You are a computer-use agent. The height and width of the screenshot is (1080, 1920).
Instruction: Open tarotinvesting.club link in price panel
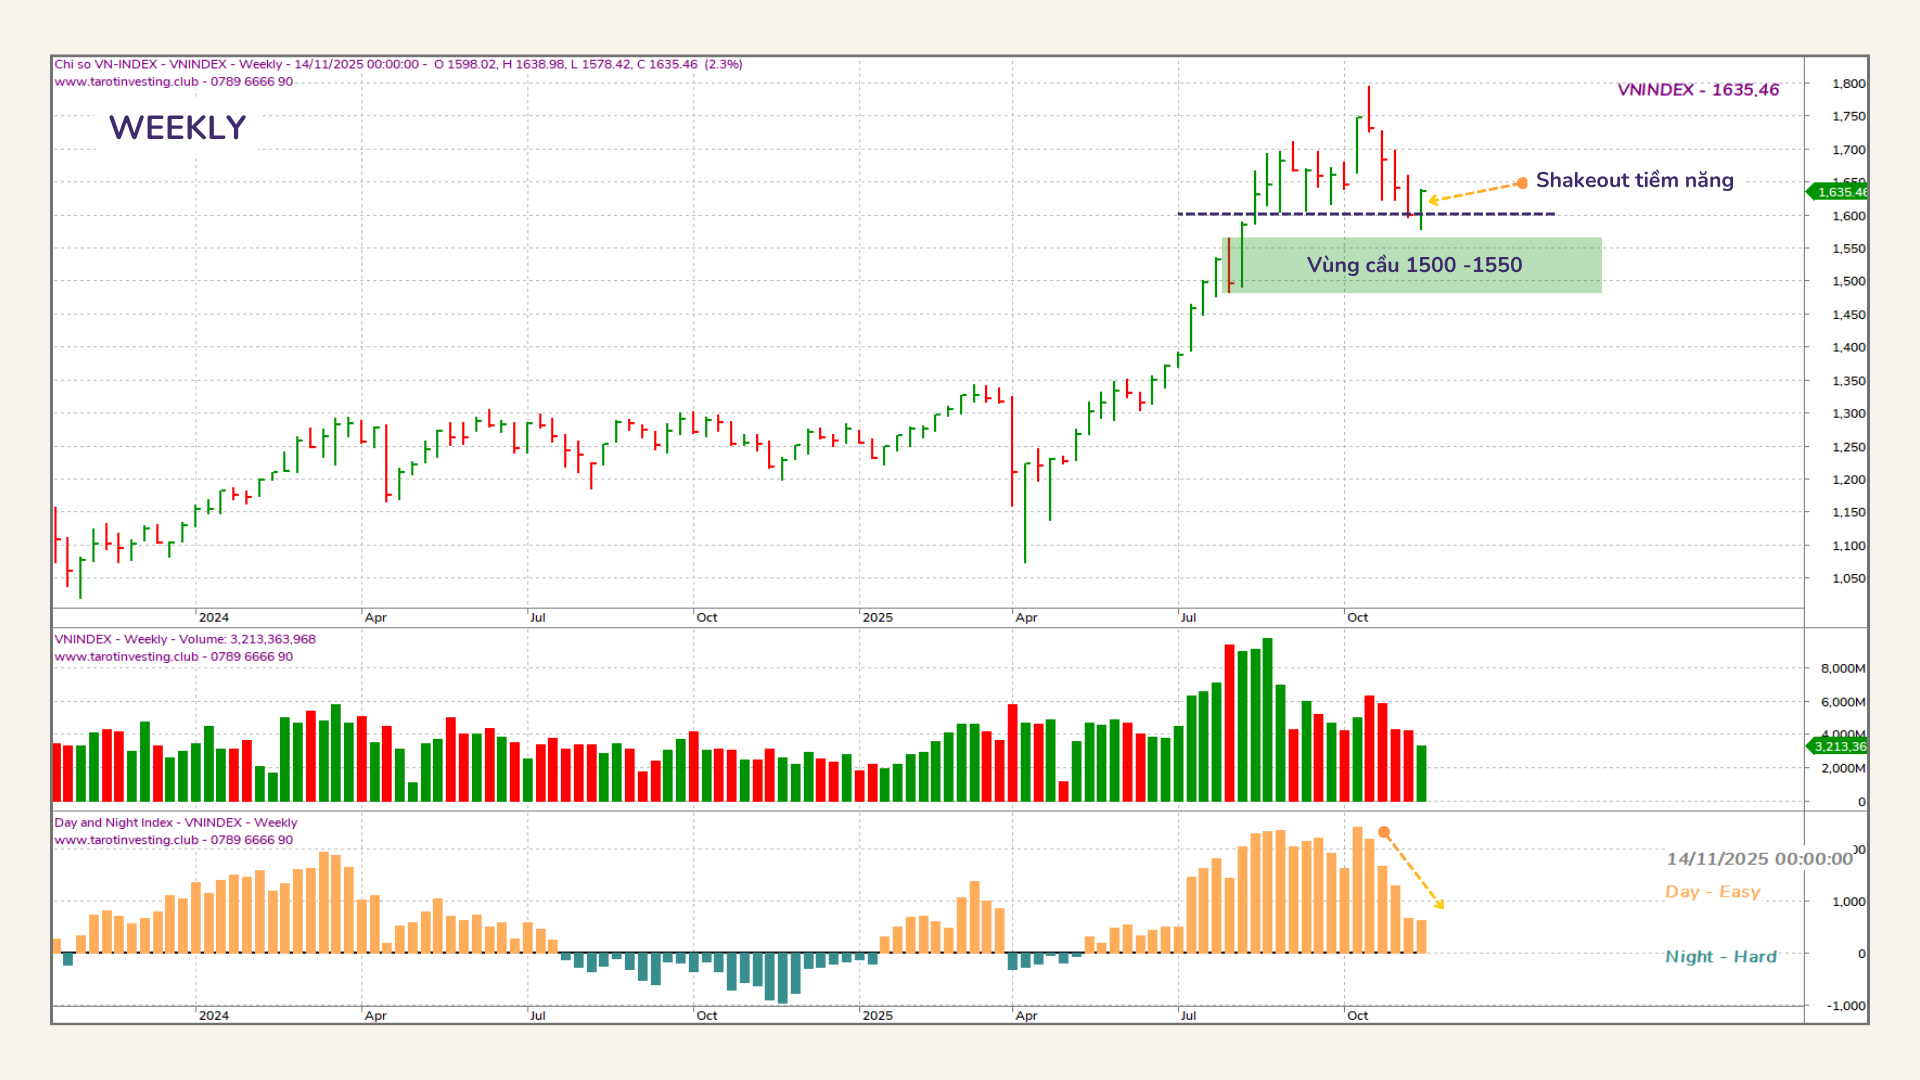(x=126, y=82)
